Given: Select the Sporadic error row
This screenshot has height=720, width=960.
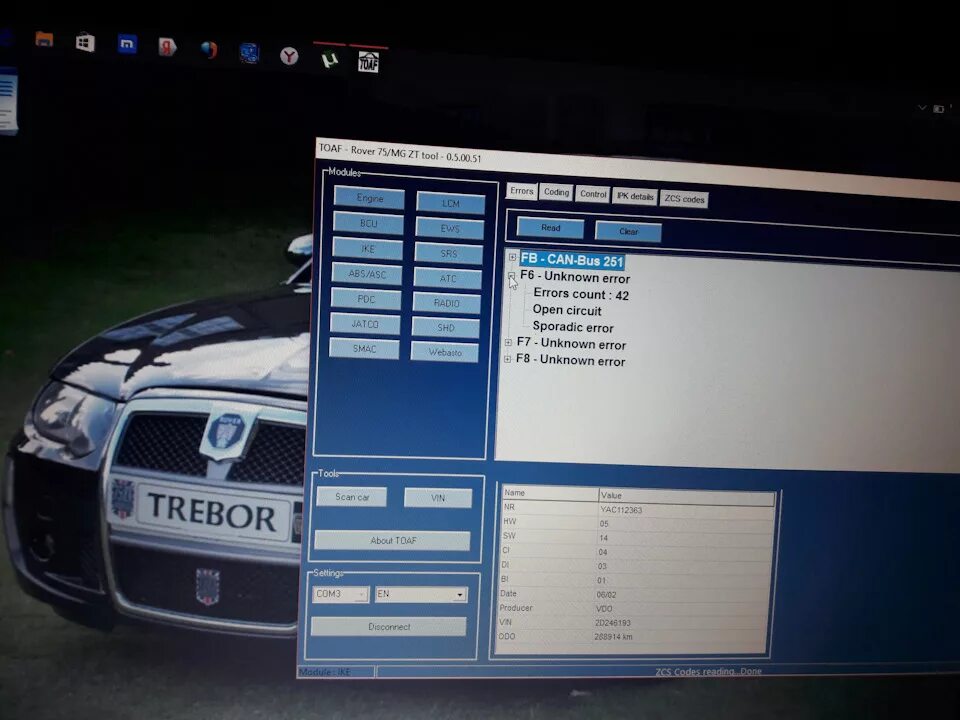Looking at the screenshot, I should 573,327.
